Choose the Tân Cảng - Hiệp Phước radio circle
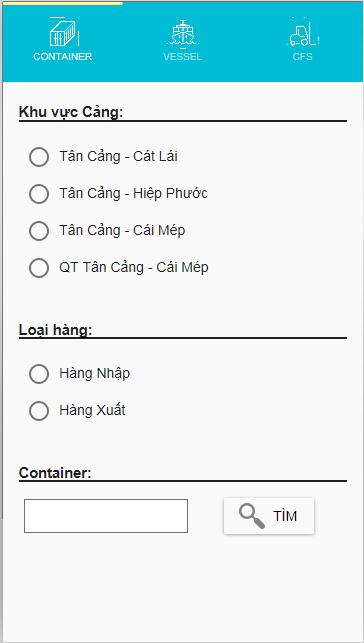 click(39, 194)
